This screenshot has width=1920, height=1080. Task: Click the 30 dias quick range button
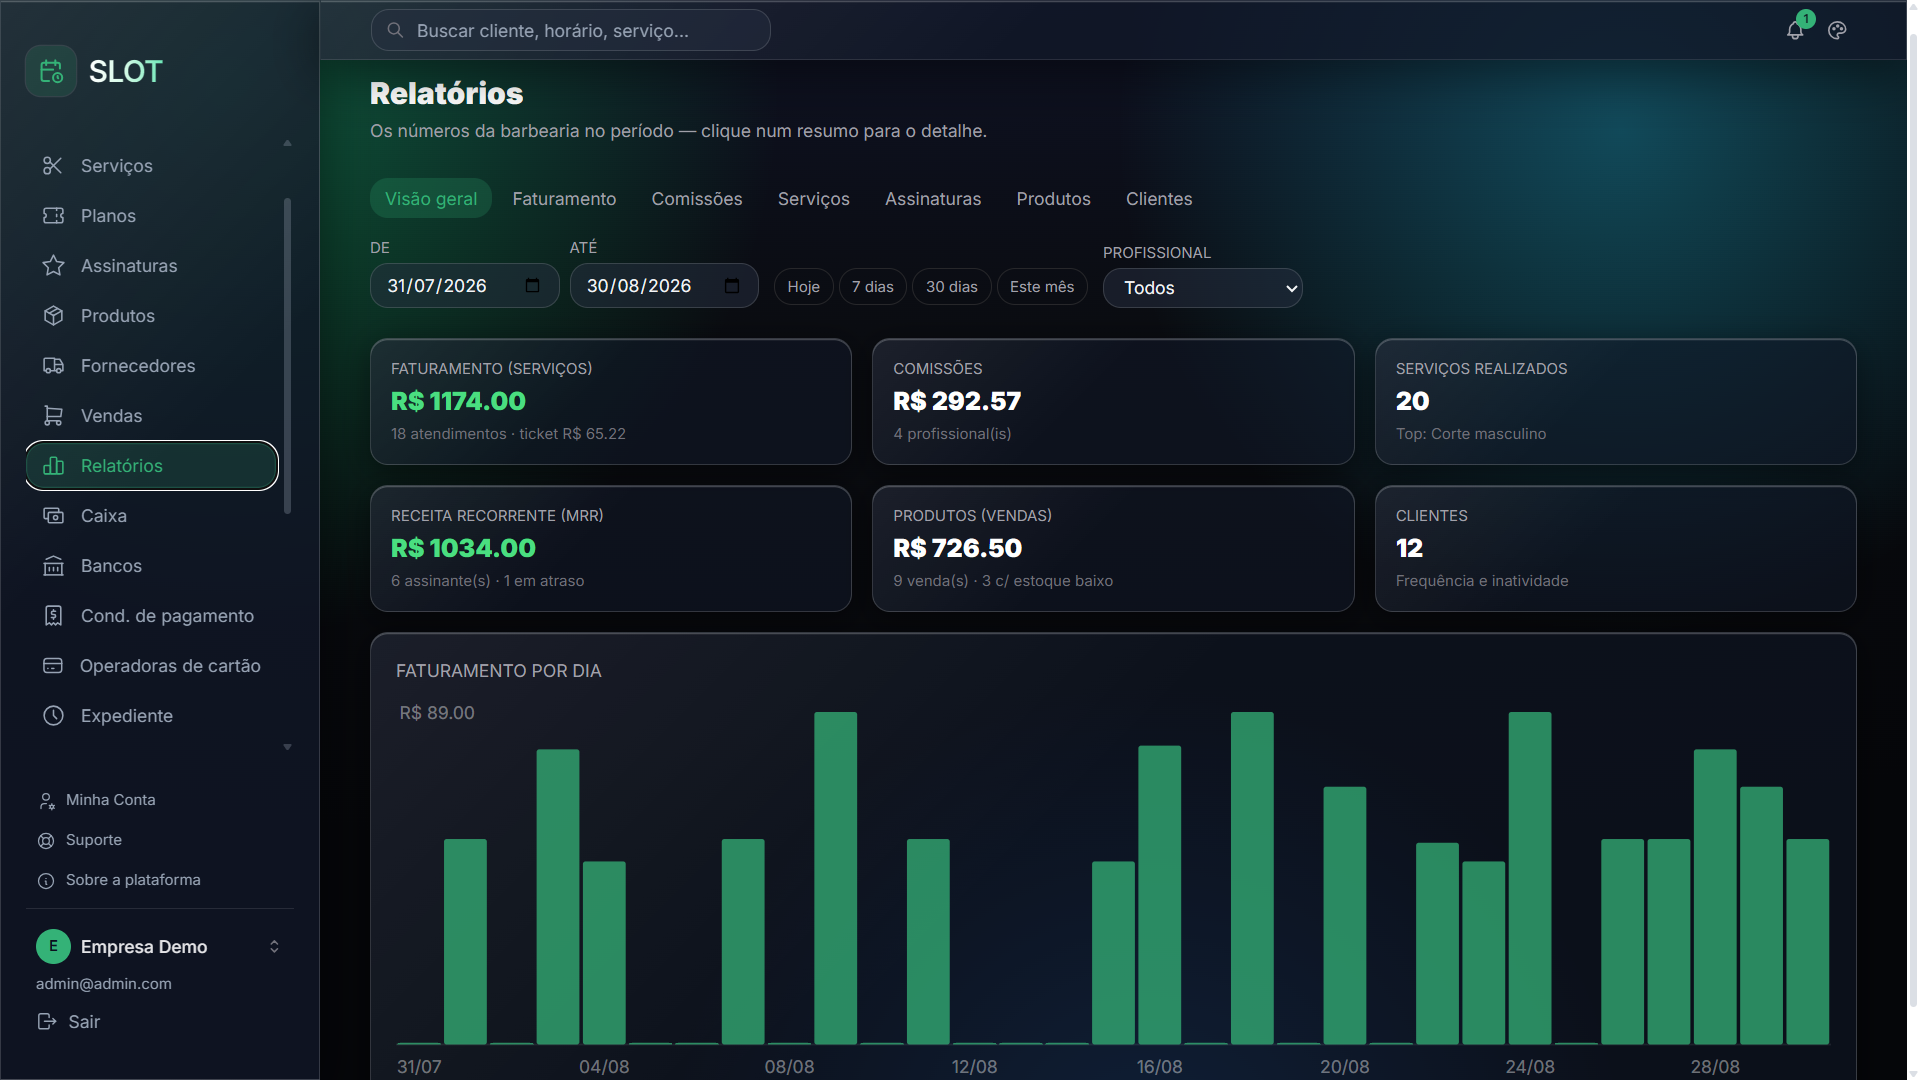point(952,287)
